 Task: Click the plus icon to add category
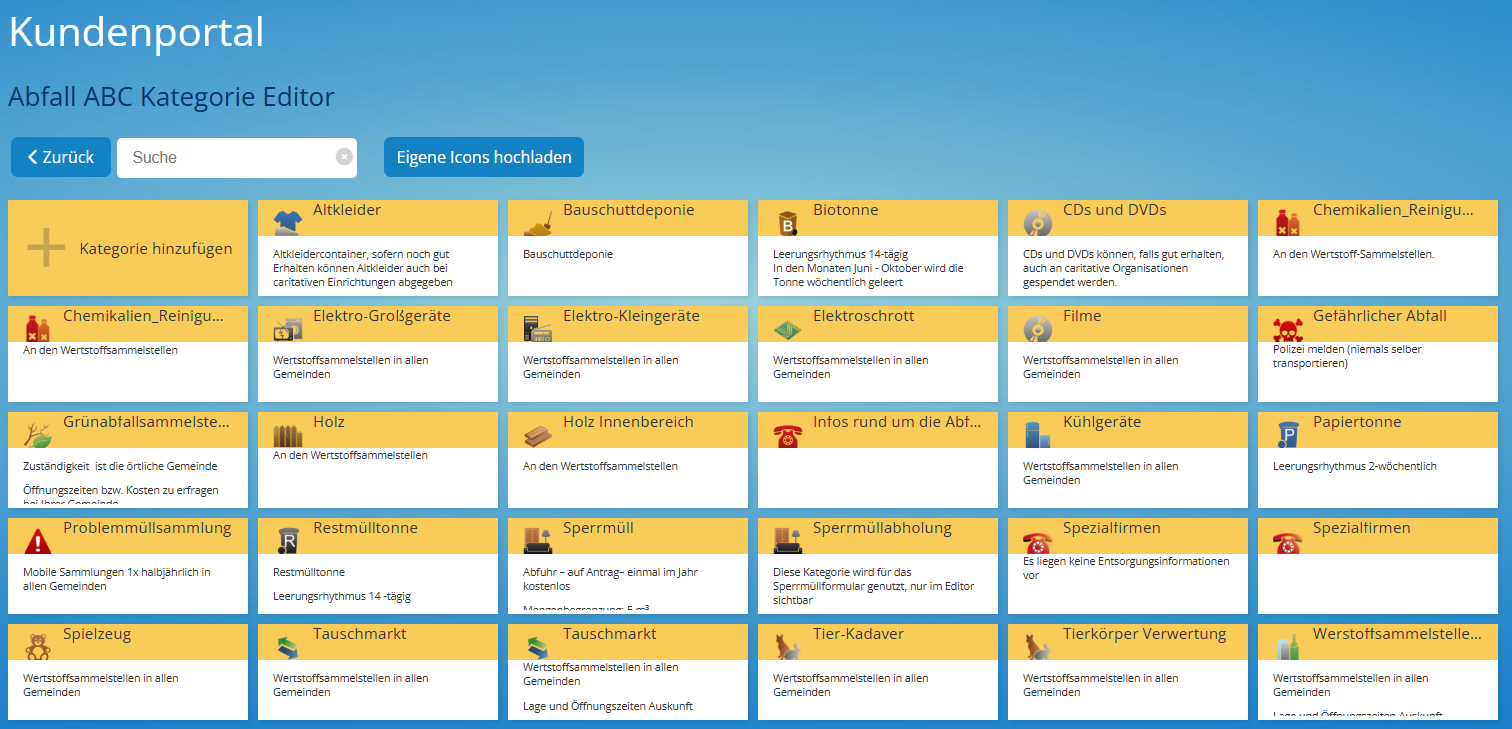[x=46, y=248]
